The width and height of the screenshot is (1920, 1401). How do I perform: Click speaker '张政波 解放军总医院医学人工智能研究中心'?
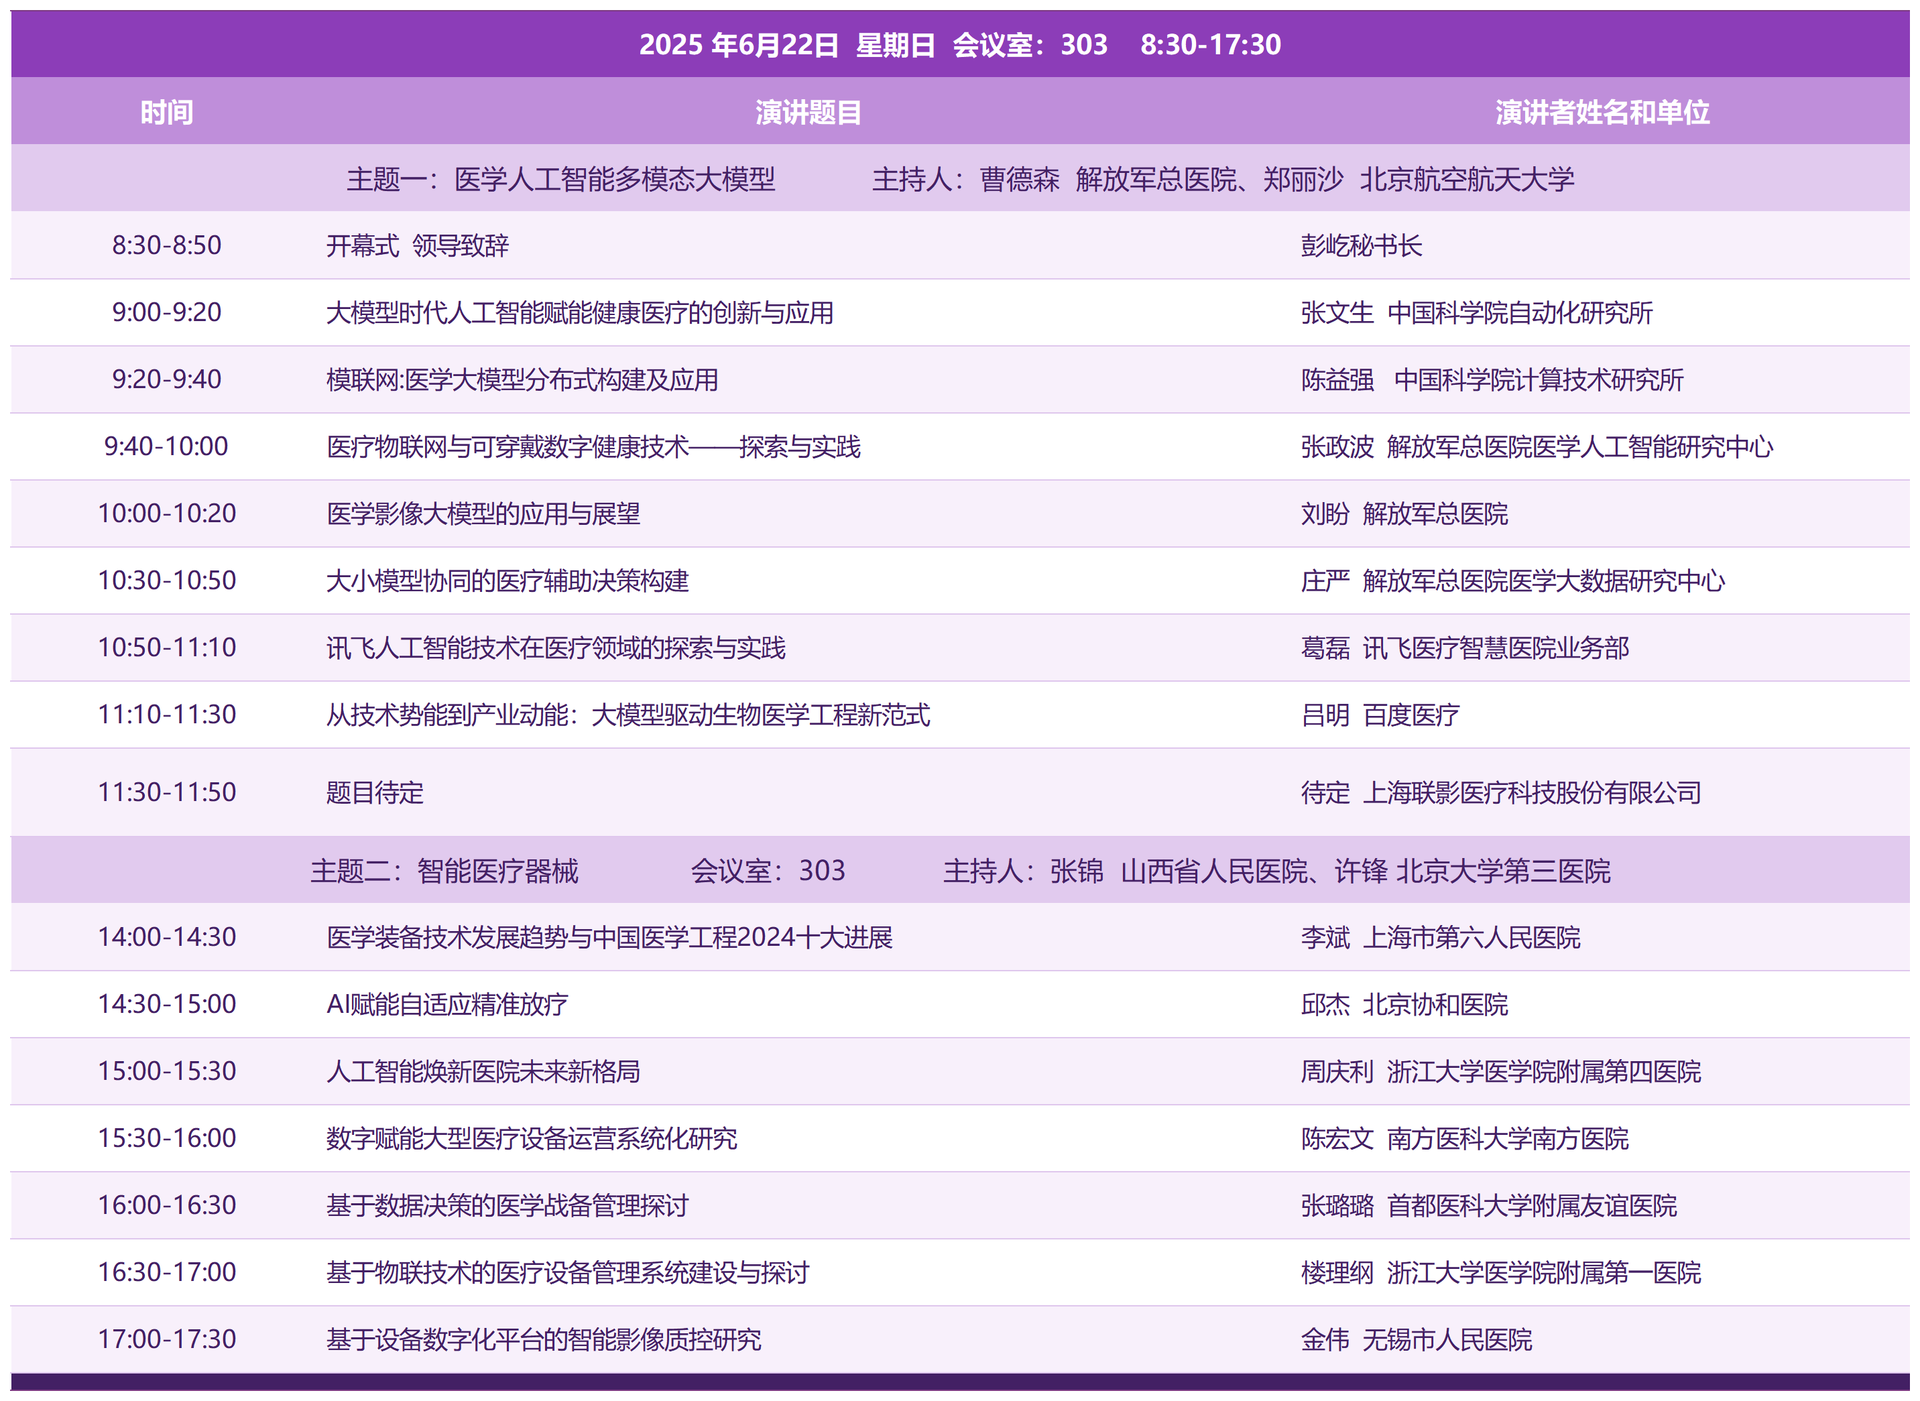(x=1536, y=446)
